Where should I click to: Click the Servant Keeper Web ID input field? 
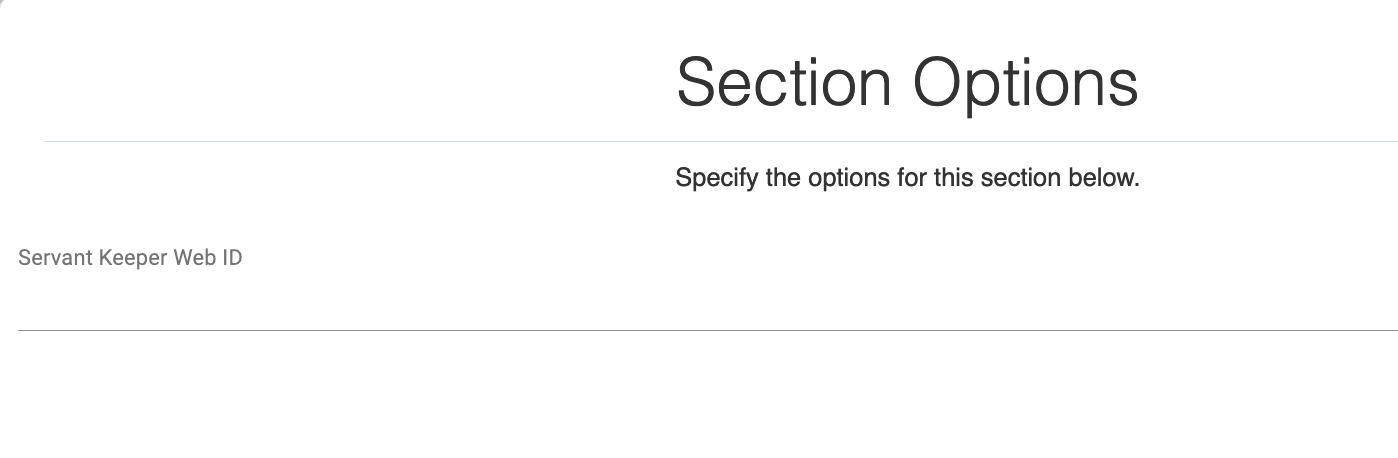click(x=700, y=305)
